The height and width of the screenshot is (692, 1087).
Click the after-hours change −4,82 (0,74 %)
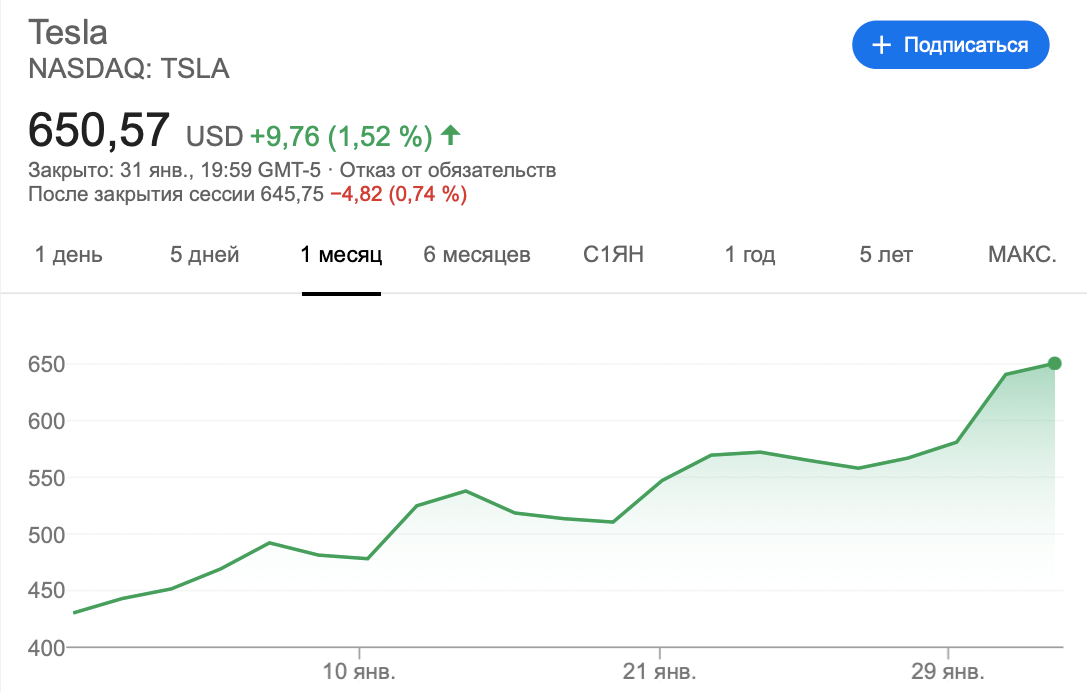point(399,194)
